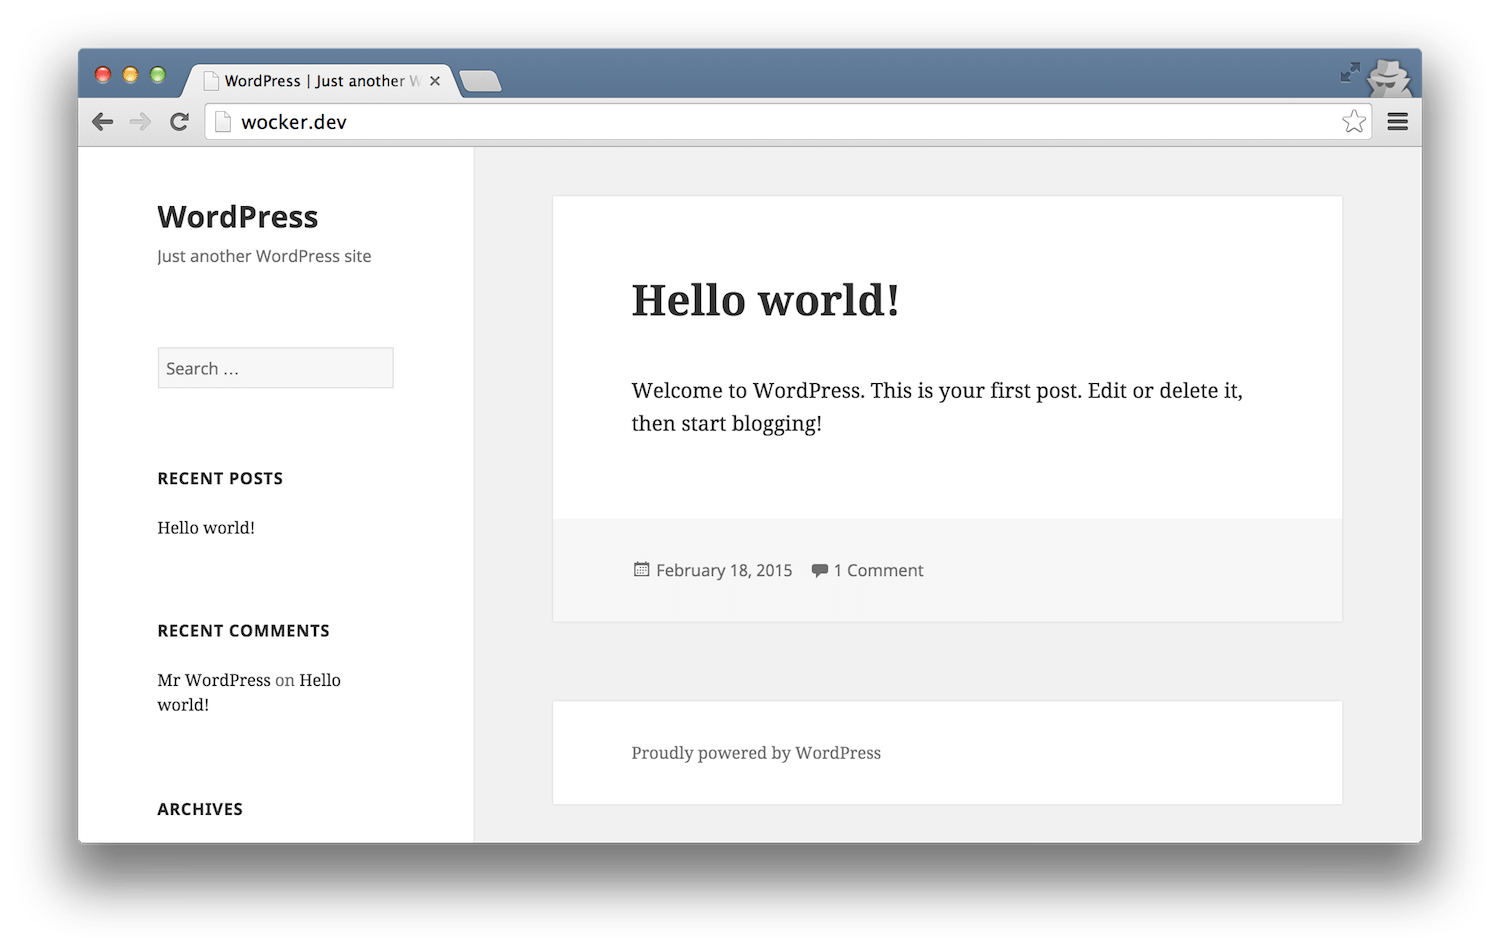Viewport: 1500px width, 951px height.
Task: Bookmark this page with the star icon
Action: click(x=1354, y=122)
